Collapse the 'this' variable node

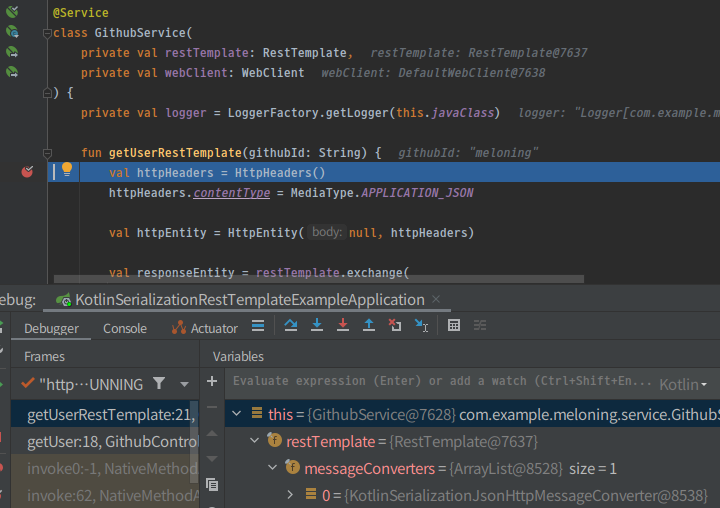tap(237, 414)
